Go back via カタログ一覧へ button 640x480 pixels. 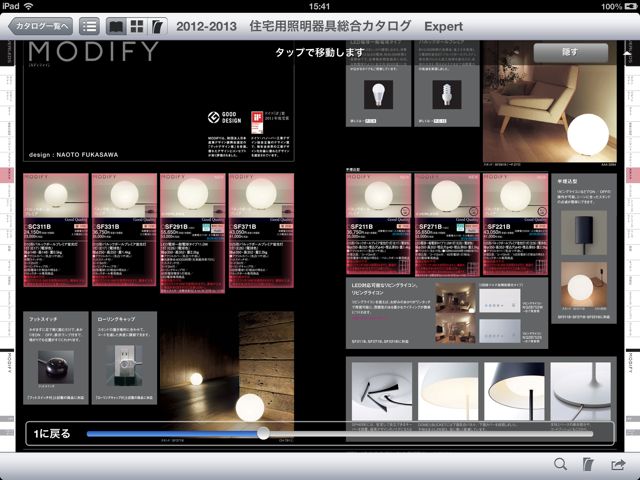pyautogui.click(x=40, y=27)
